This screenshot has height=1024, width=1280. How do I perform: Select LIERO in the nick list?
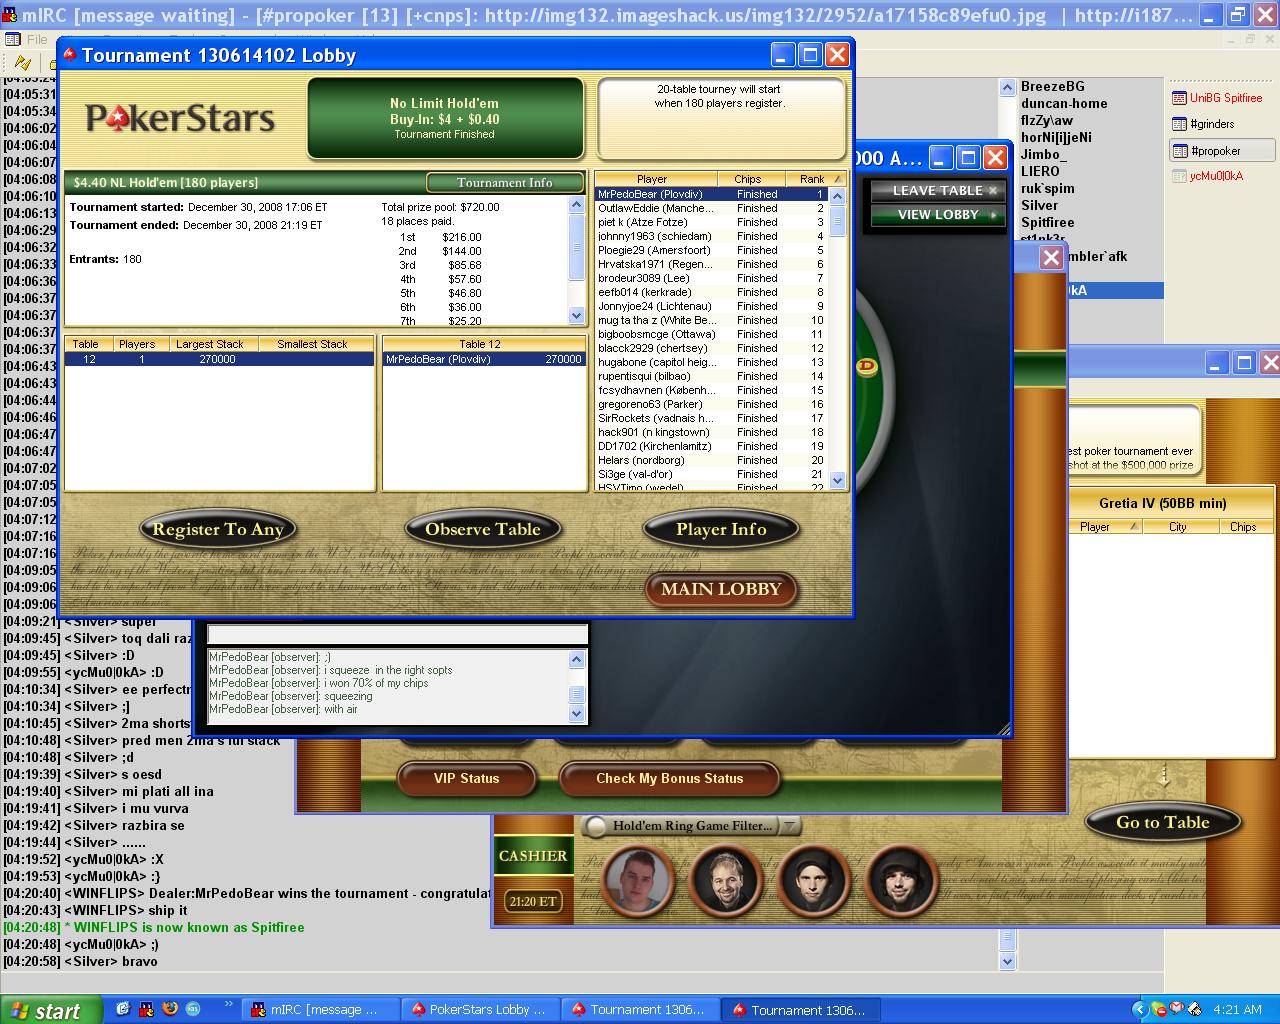click(x=1040, y=172)
